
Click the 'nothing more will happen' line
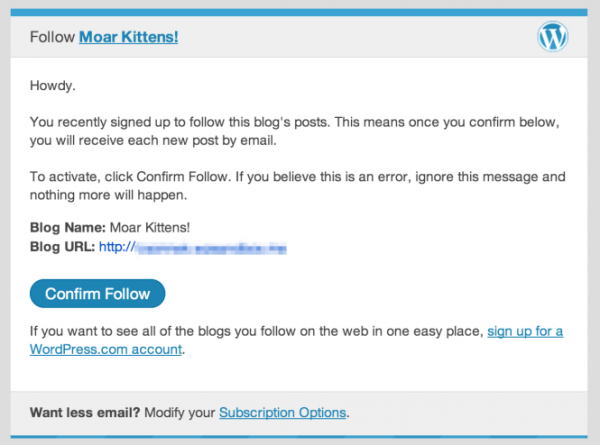tap(109, 195)
